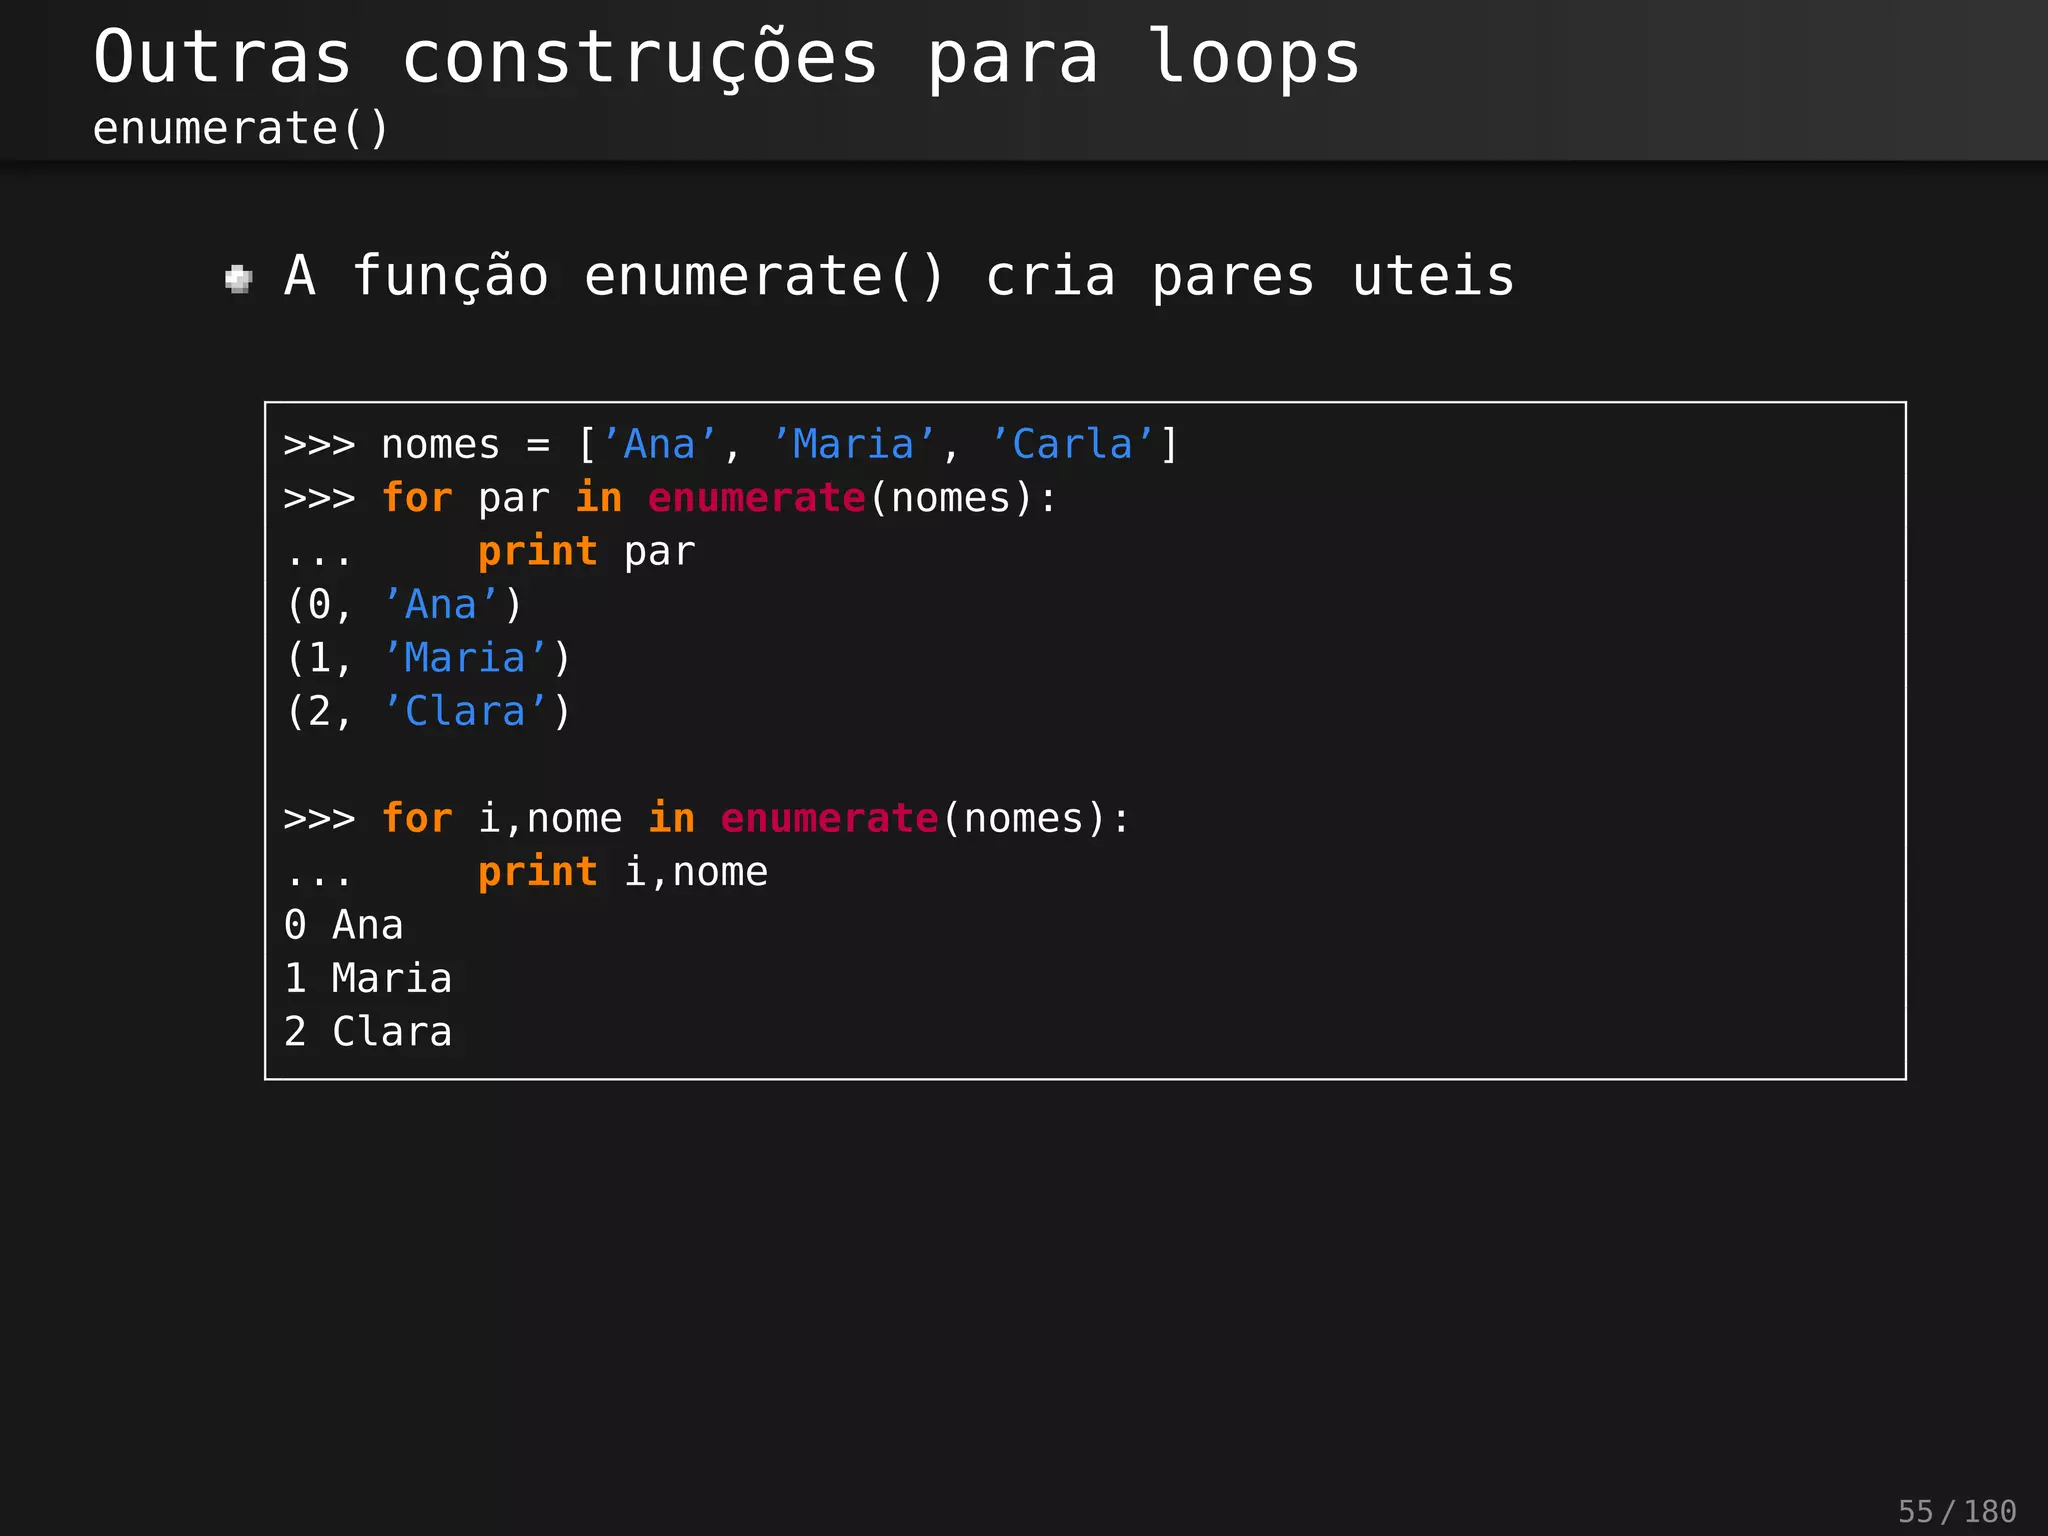Click the page counter '55 / 180'

(x=1957, y=1511)
